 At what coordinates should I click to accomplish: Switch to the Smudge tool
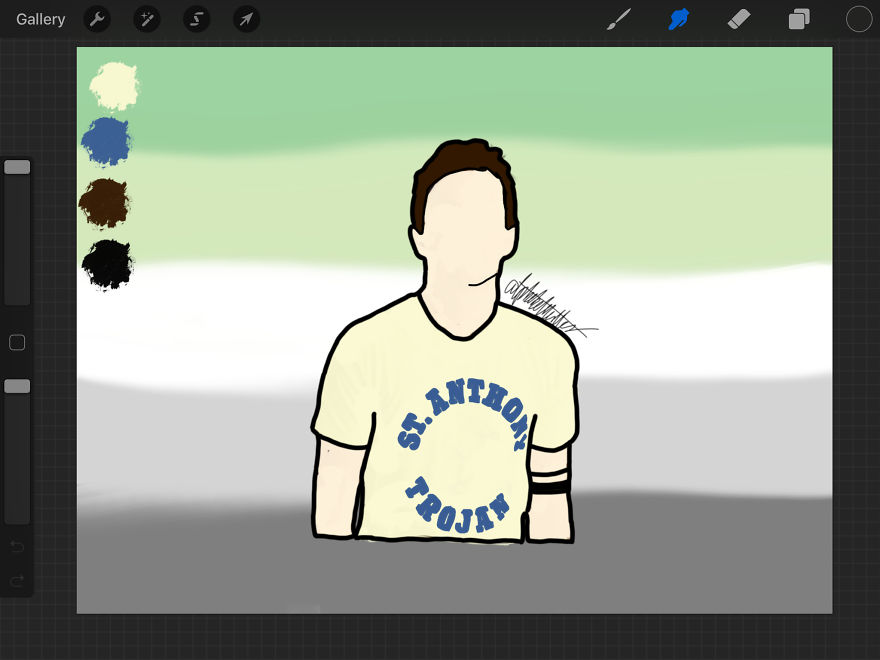678,19
